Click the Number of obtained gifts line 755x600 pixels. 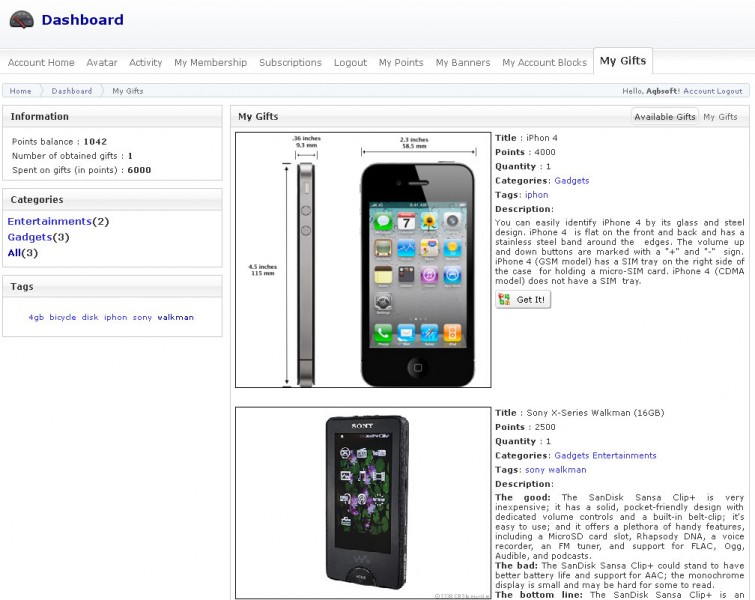click(x=72, y=156)
